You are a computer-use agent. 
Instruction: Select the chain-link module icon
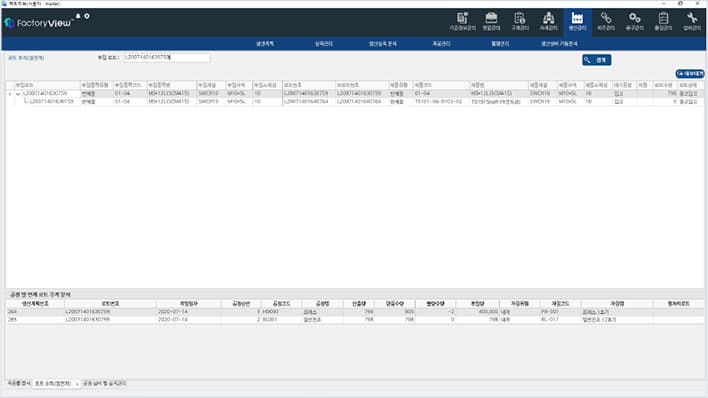[606, 22]
